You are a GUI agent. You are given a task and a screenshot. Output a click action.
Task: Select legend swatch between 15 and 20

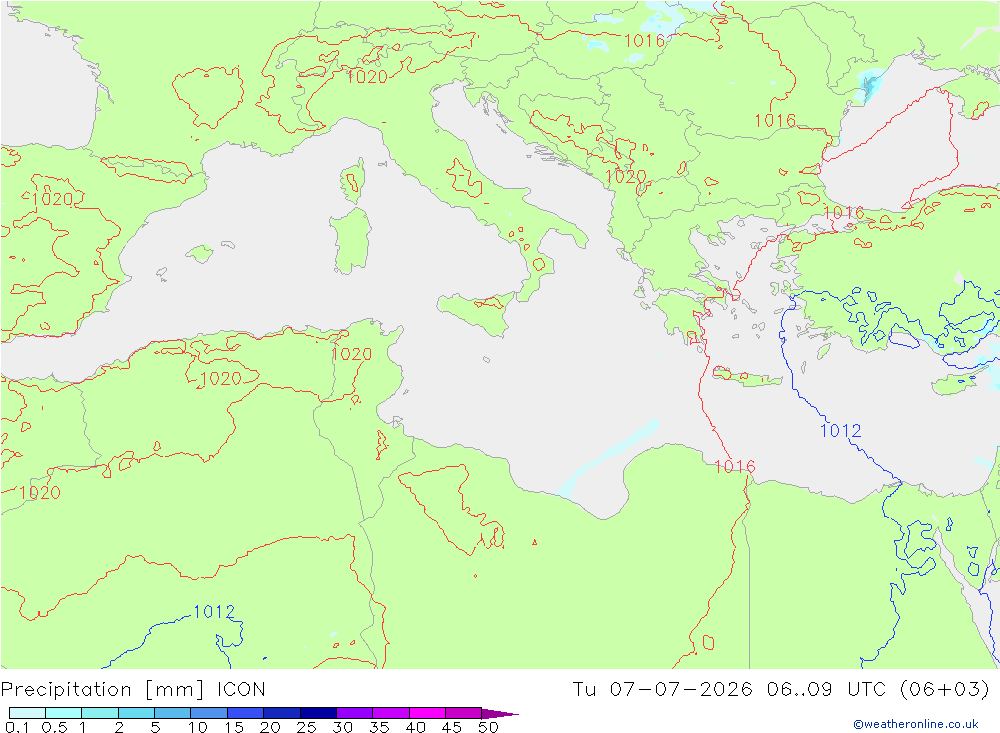point(246,713)
